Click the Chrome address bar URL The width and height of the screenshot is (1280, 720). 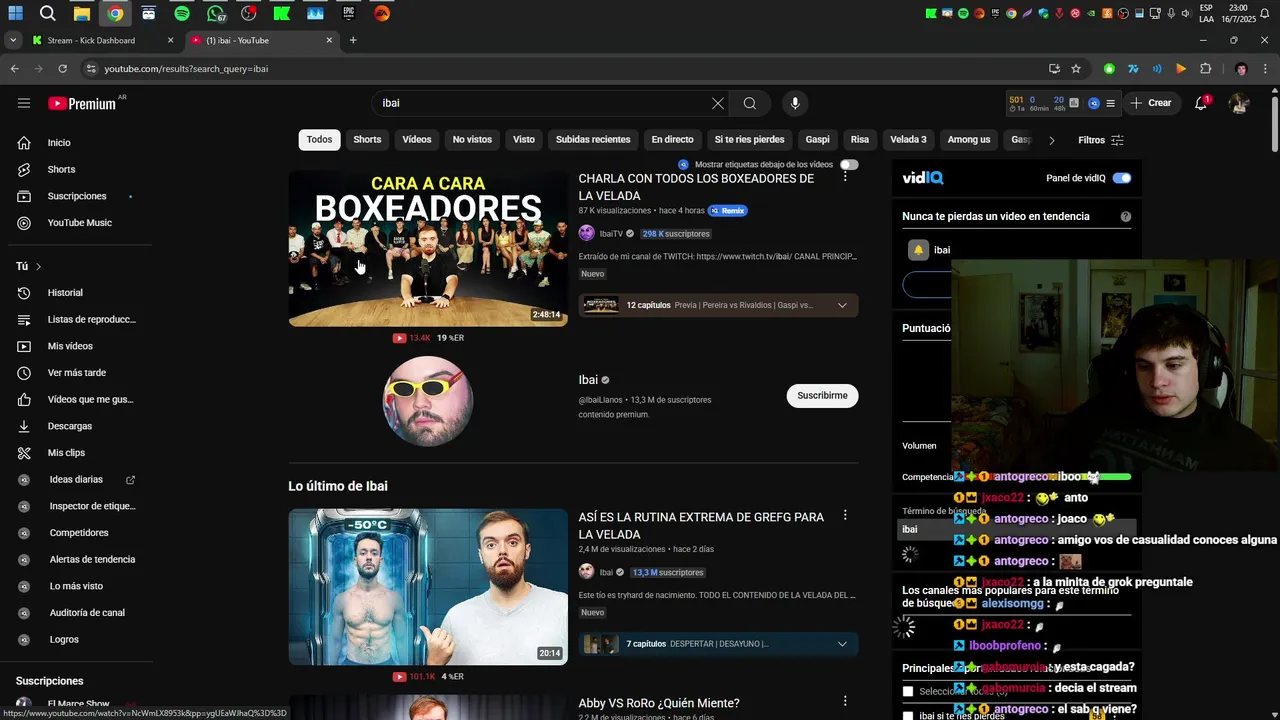186,69
